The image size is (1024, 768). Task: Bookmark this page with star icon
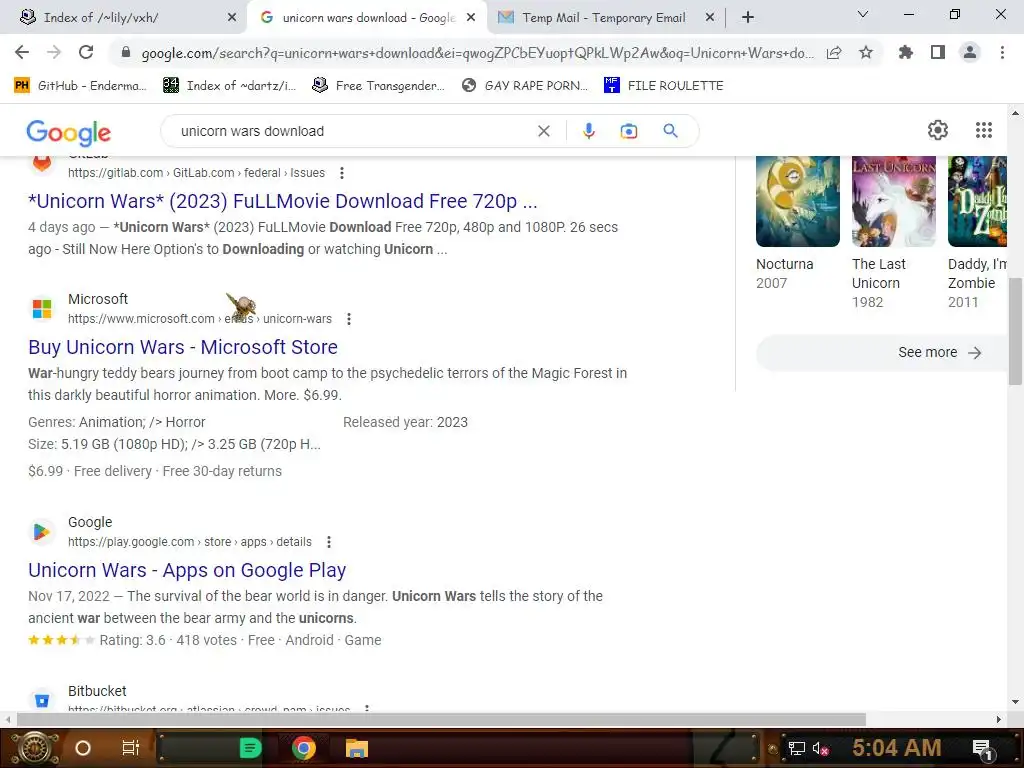[x=866, y=52]
